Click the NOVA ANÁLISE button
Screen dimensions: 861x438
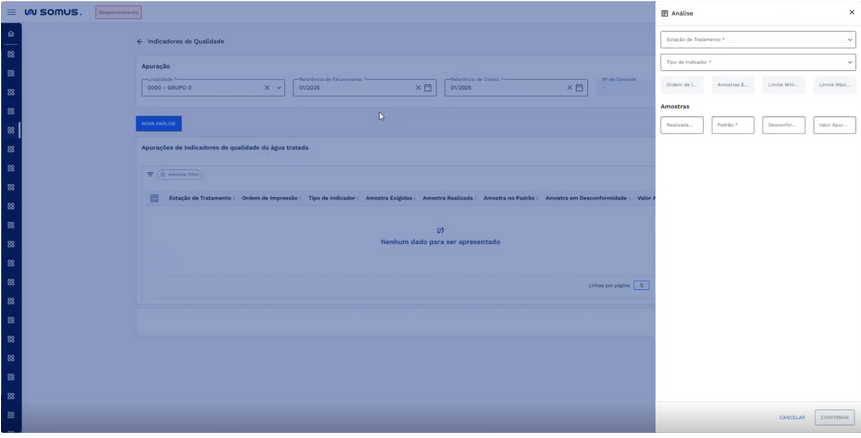[x=158, y=123]
